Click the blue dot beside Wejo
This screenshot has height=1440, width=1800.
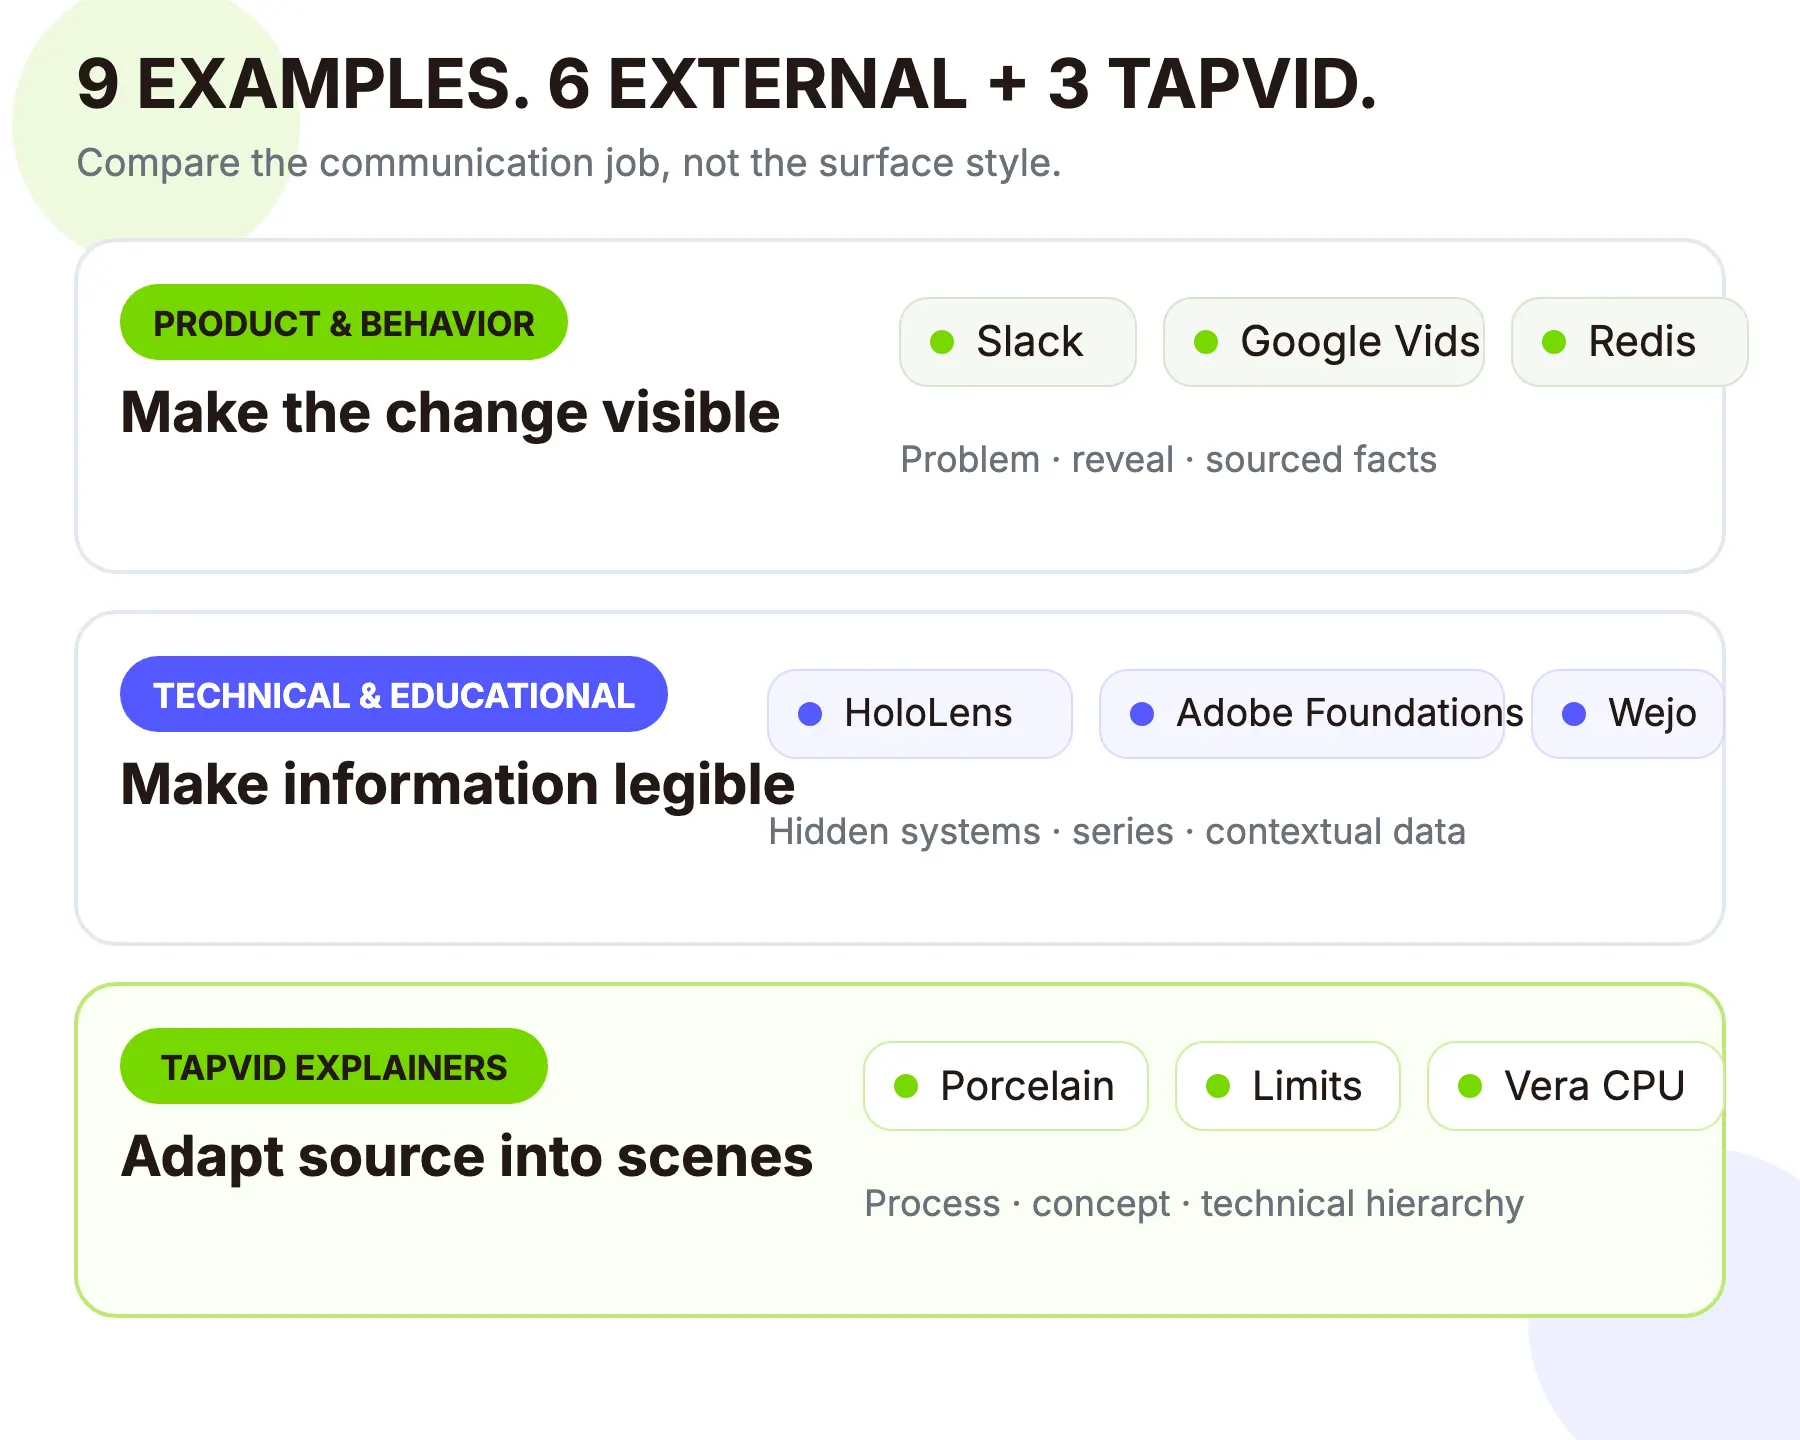coord(1574,714)
